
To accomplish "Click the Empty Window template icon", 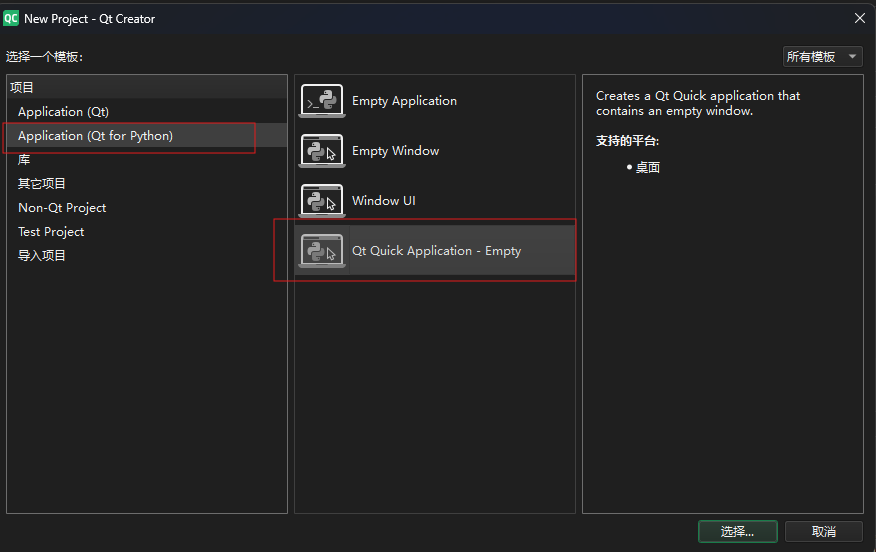I will tap(322, 151).
